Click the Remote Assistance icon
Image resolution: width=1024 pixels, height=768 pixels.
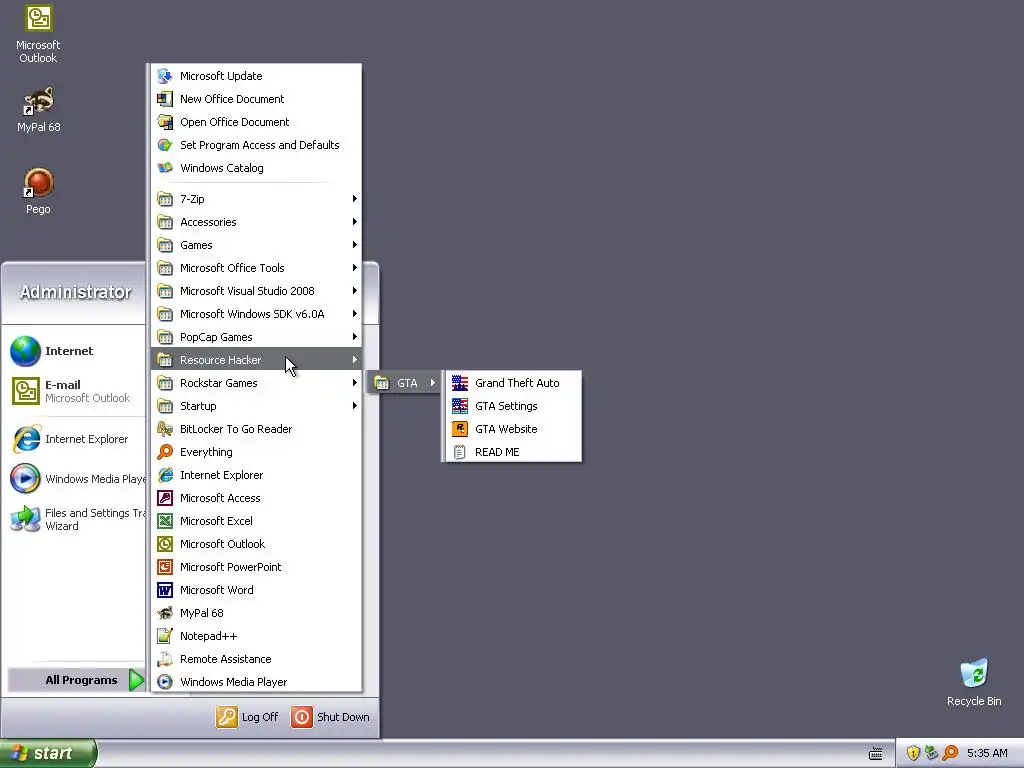click(165, 659)
